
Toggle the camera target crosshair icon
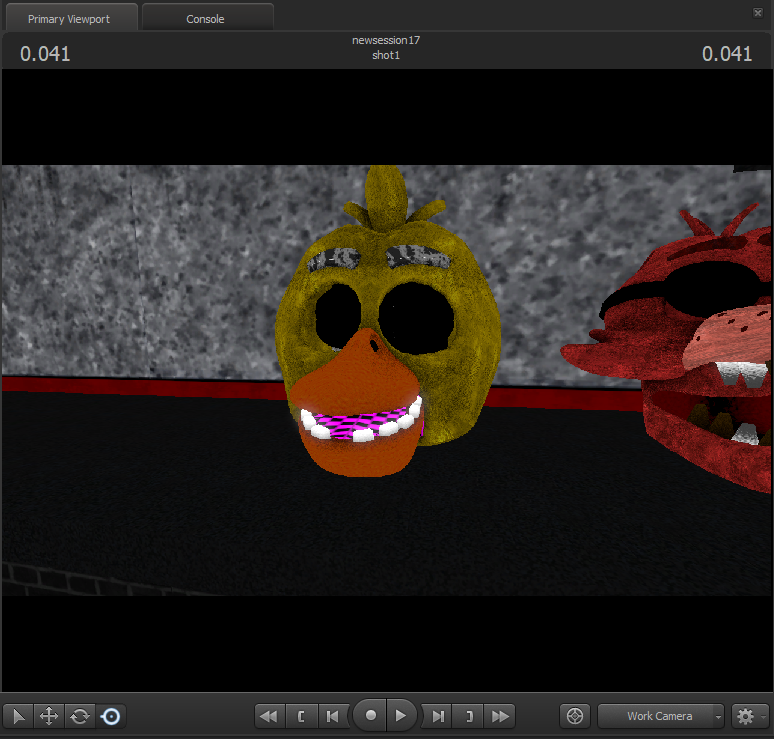pyautogui.click(x=575, y=716)
